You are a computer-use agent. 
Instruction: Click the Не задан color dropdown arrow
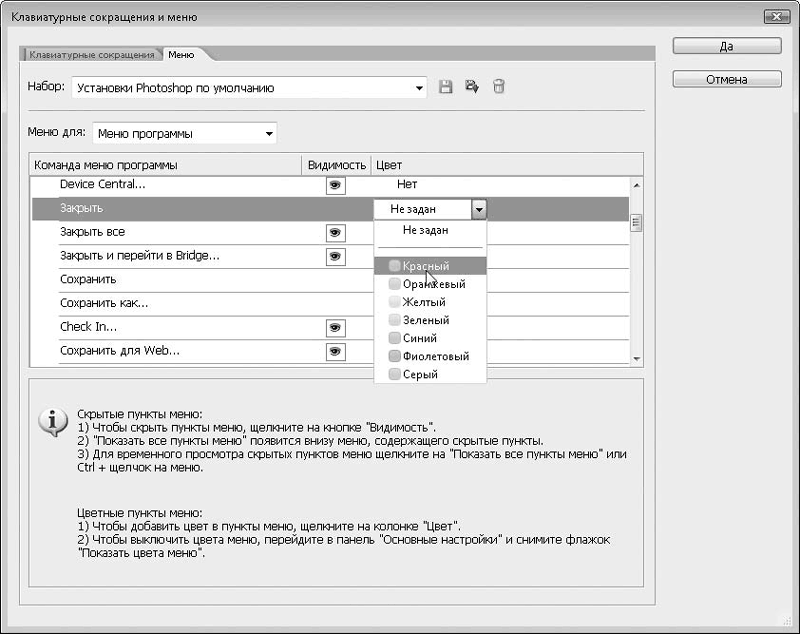(479, 209)
